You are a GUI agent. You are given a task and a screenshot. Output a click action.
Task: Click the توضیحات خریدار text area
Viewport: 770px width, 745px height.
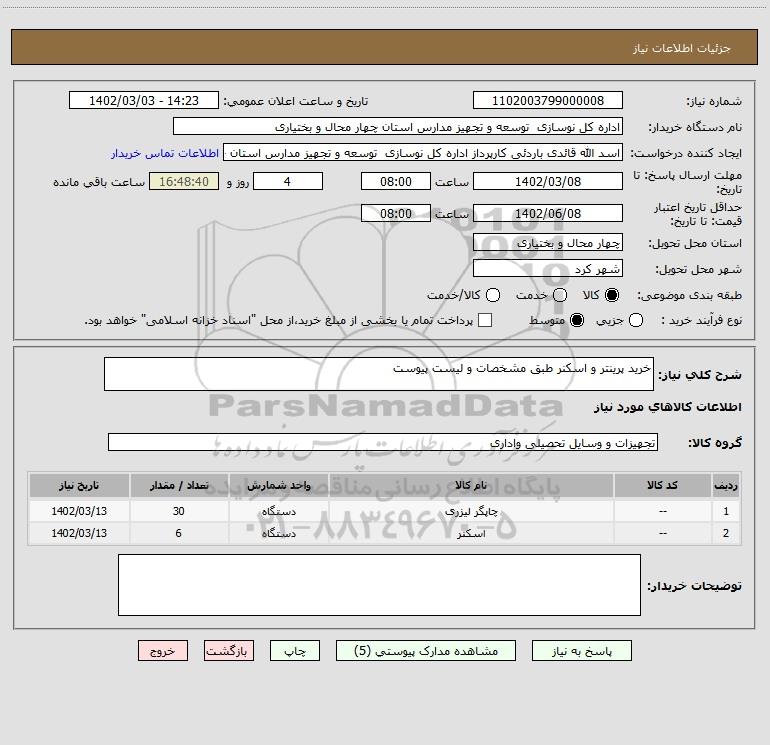379,585
